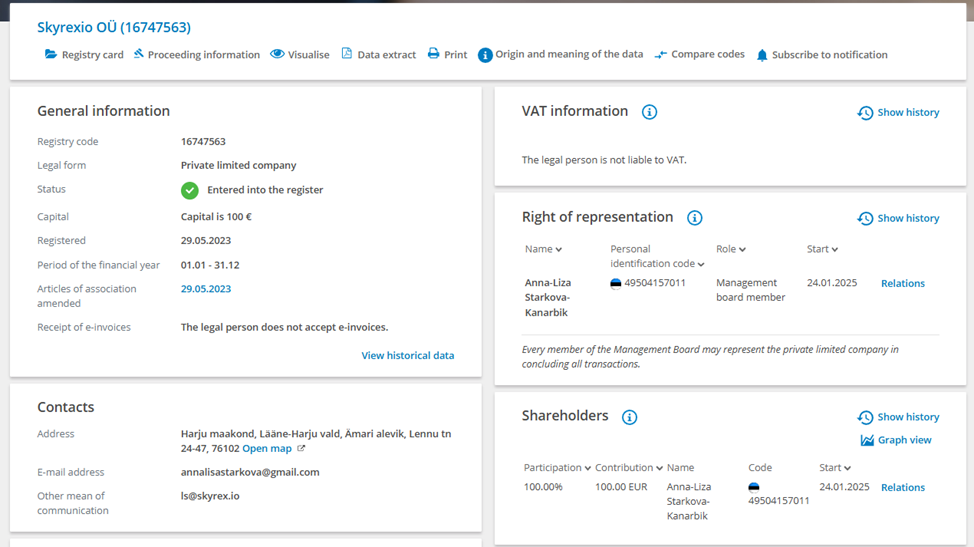Open the Registry card
Image resolution: width=974 pixels, height=547 pixels.
84,55
